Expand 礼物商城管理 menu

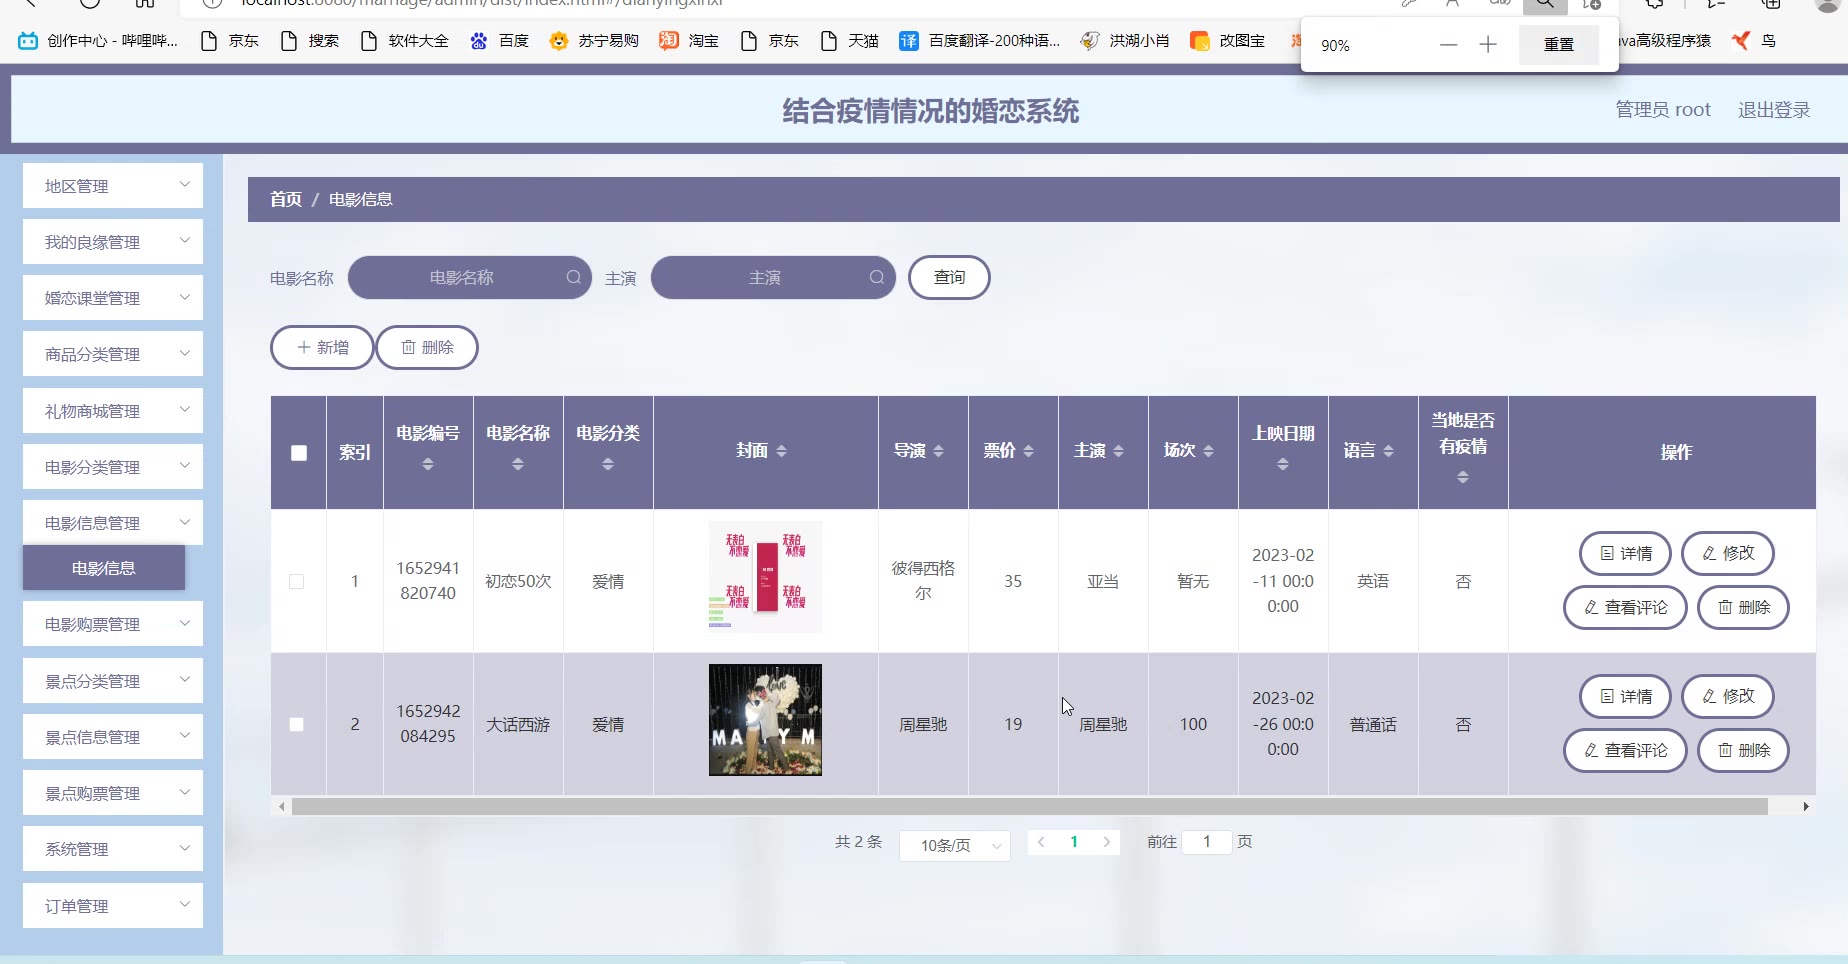coord(113,411)
